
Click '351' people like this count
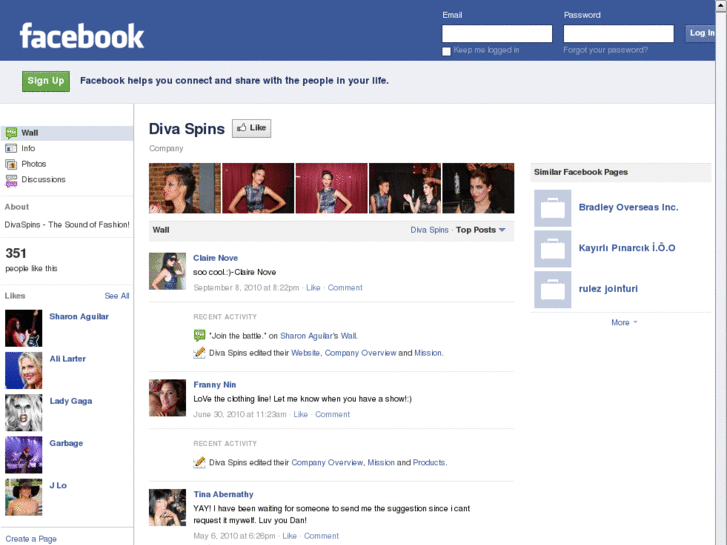pos(16,253)
